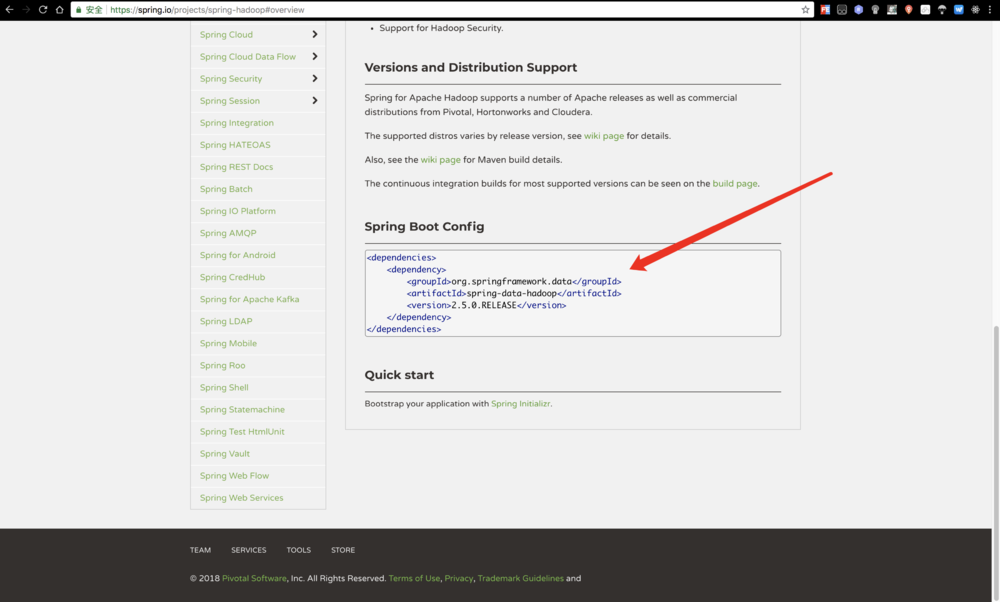The image size is (1000, 602).
Task: Follow the wiki page link for Maven build
Action: pyautogui.click(x=440, y=159)
